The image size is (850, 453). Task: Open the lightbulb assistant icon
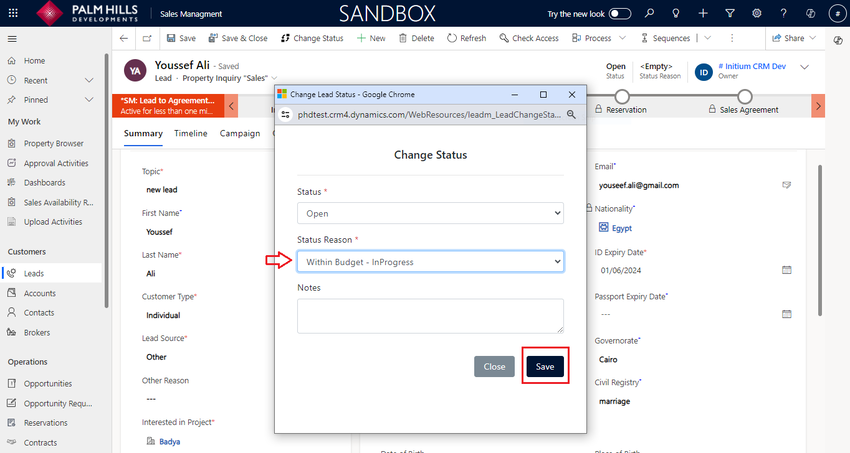677,13
